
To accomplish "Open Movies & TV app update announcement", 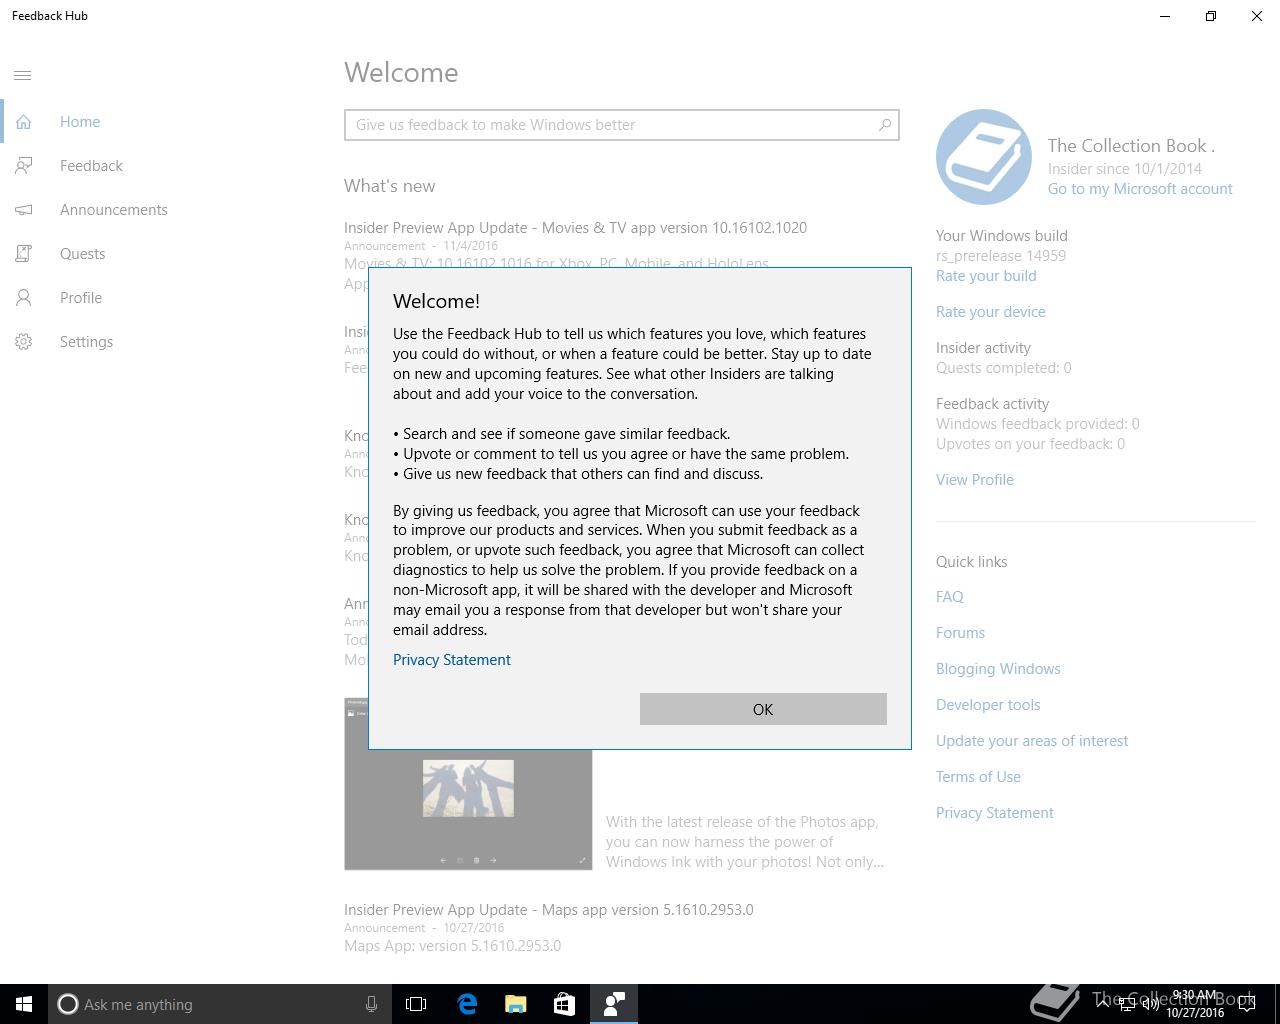I will (x=575, y=228).
